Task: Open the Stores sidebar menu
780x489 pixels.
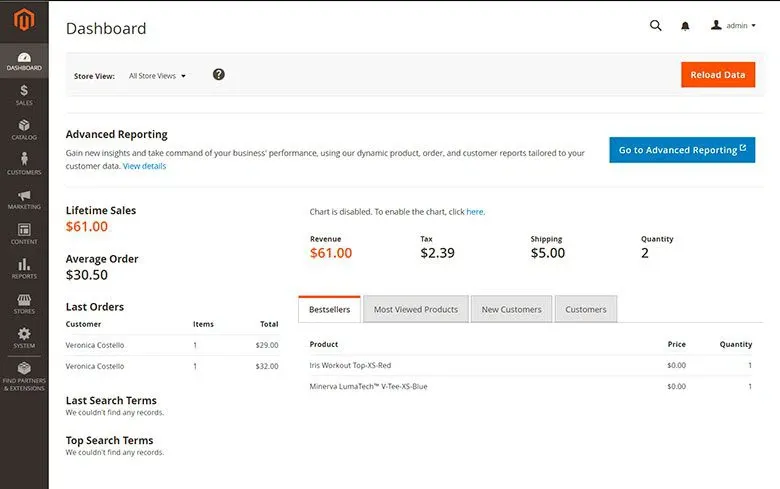Action: 24,304
